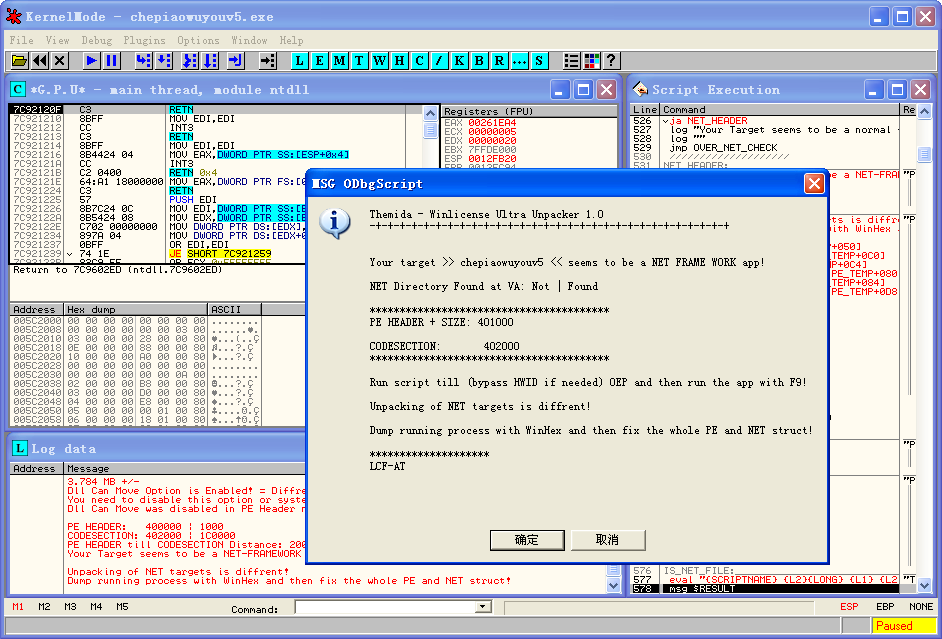Expand the Command combo box dropdown arrow

pos(482,607)
